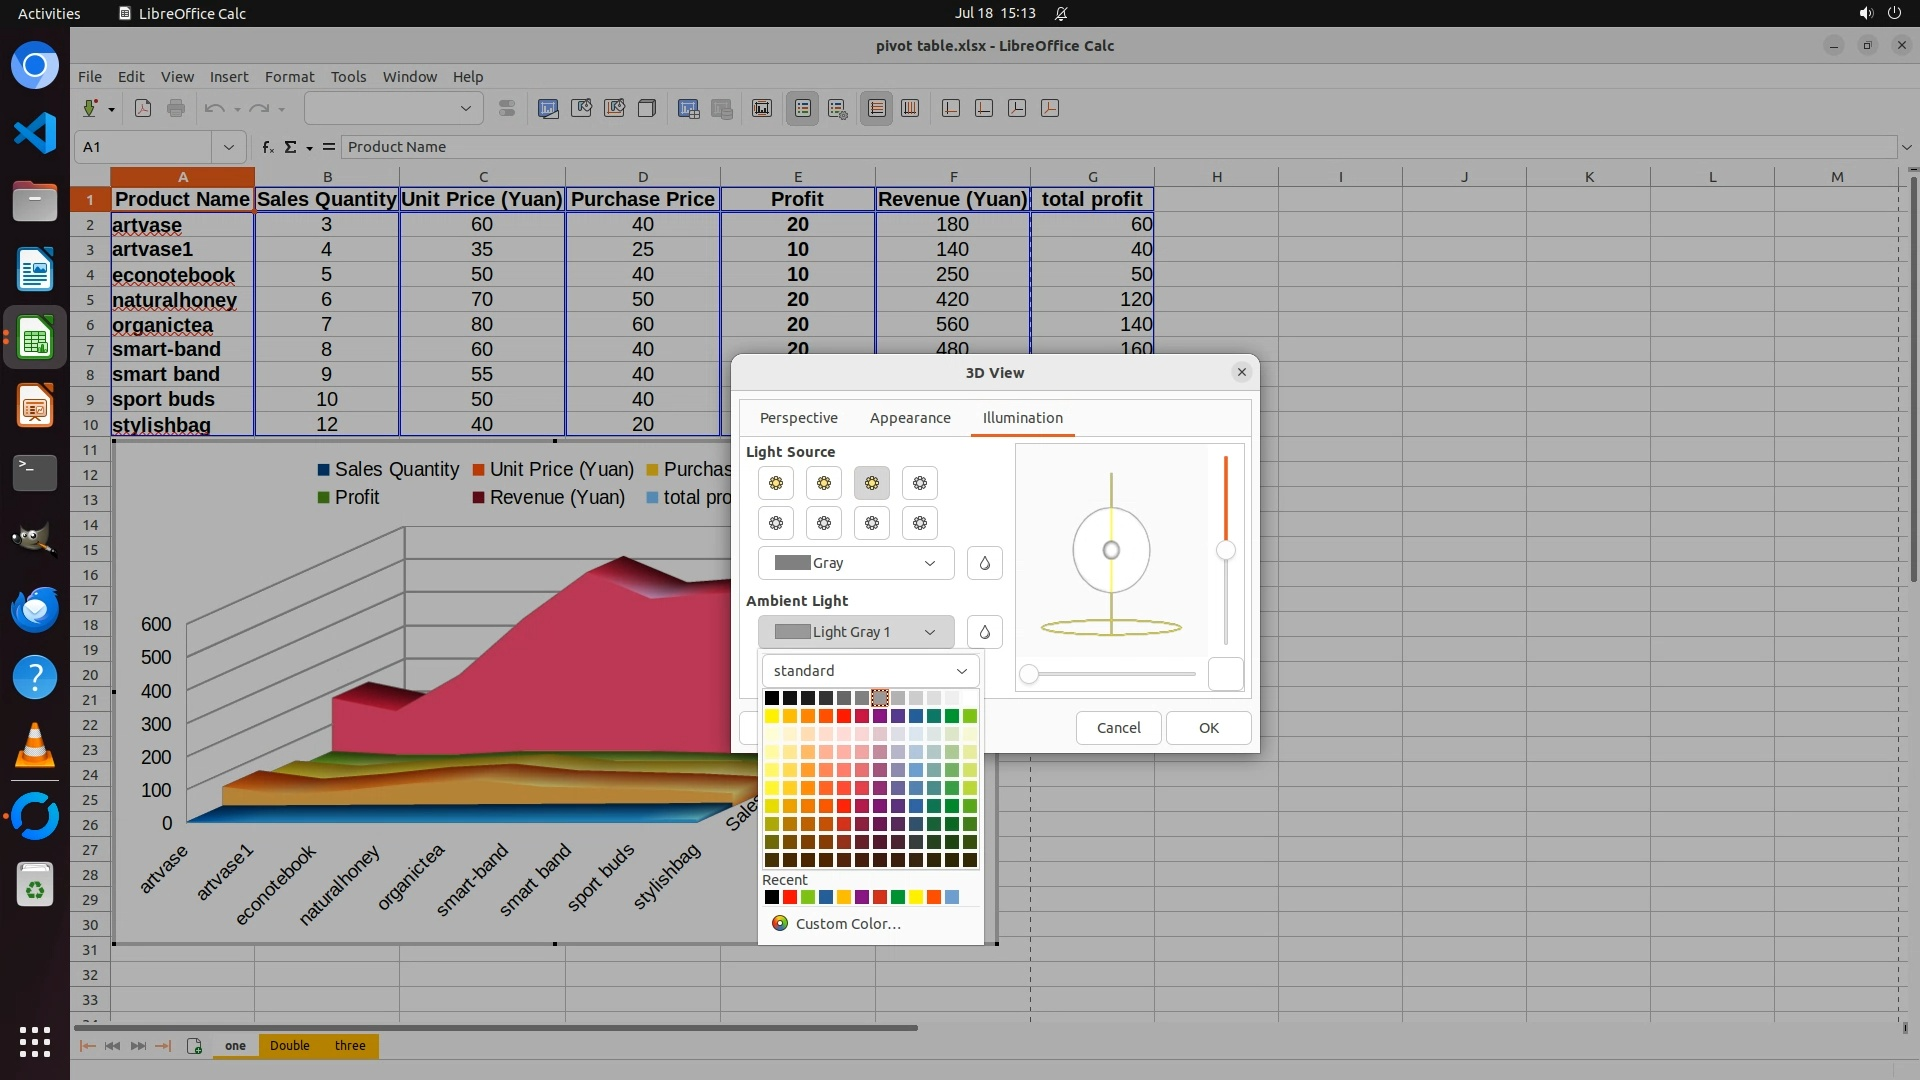Switch to the Perspective tab

click(798, 418)
